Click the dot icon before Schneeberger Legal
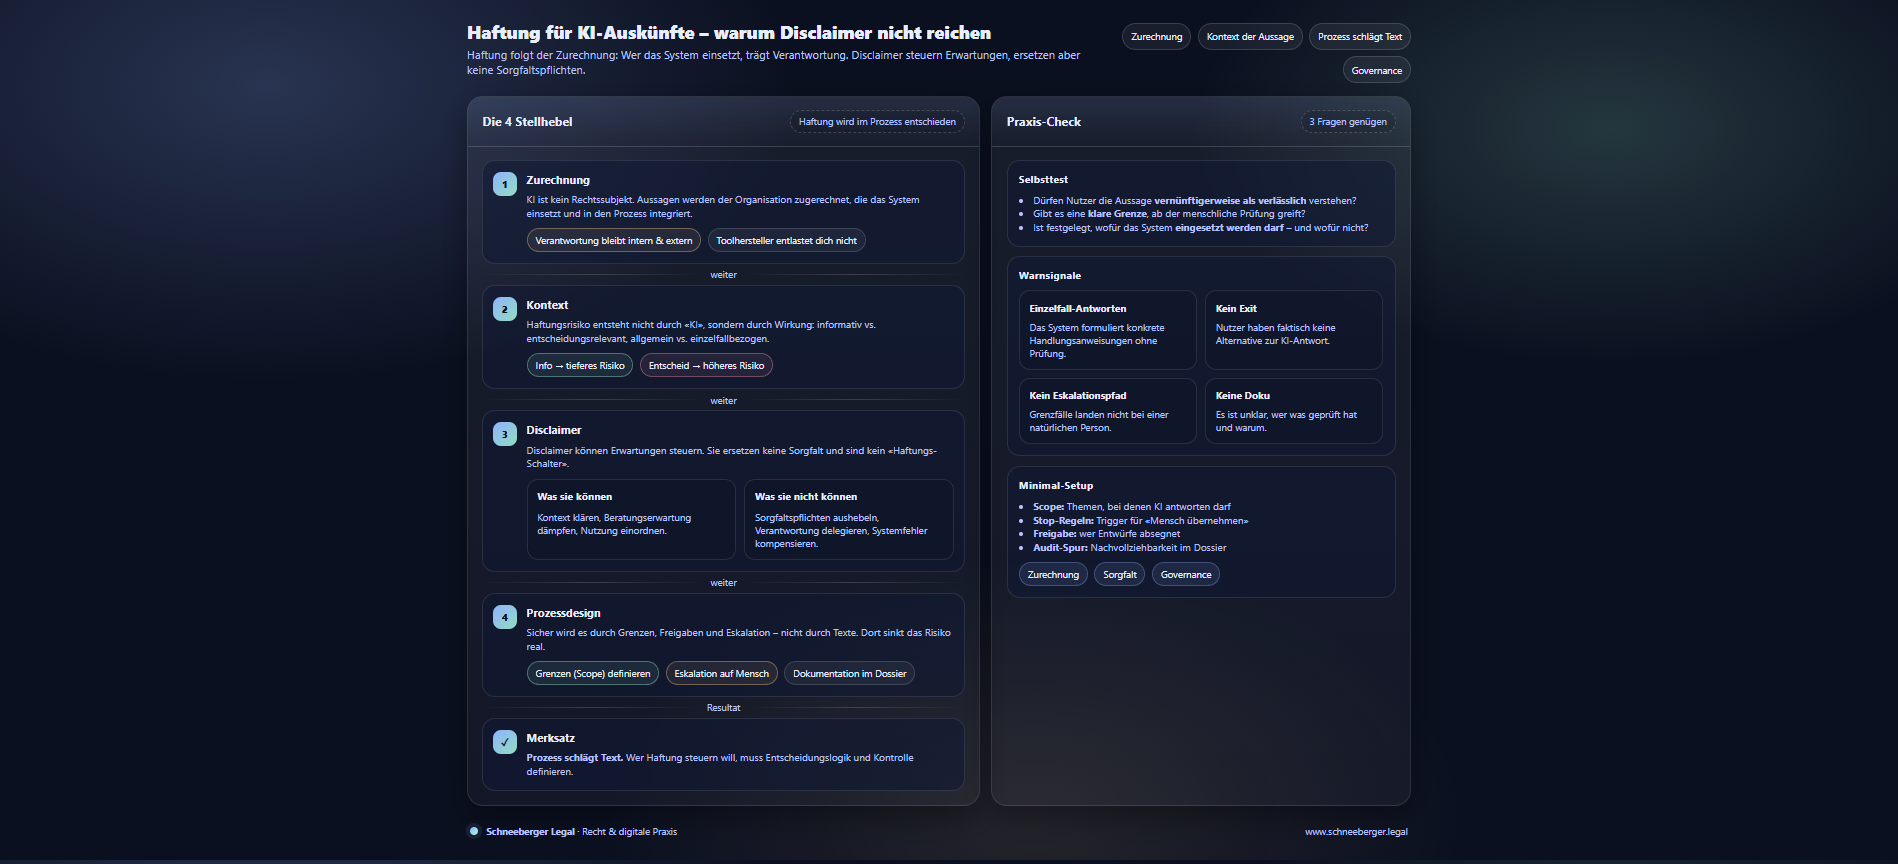 point(474,831)
